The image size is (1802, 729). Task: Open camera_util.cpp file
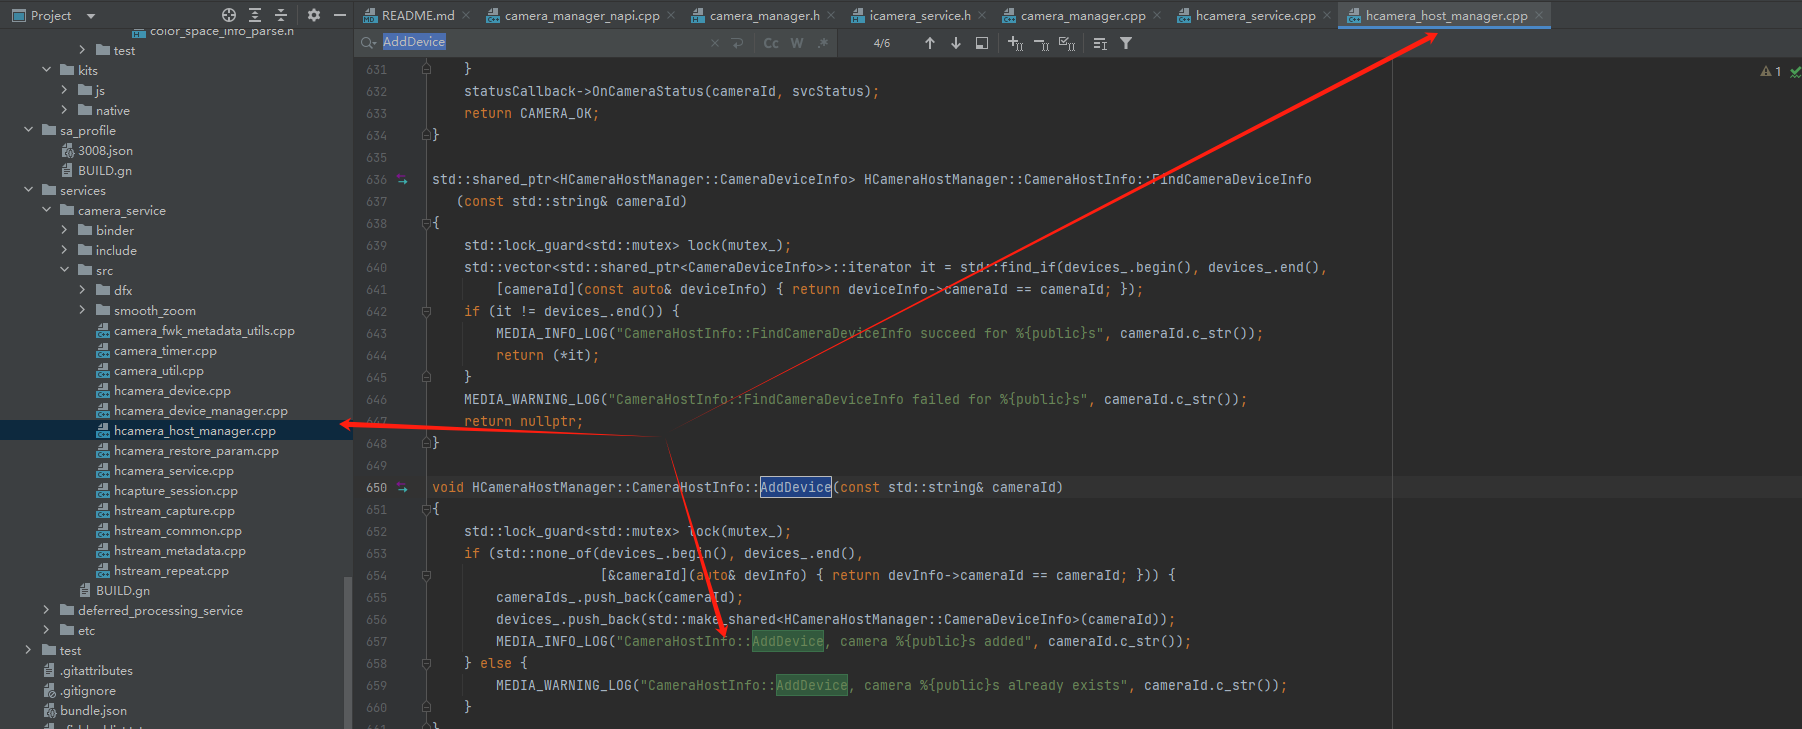[x=158, y=370]
